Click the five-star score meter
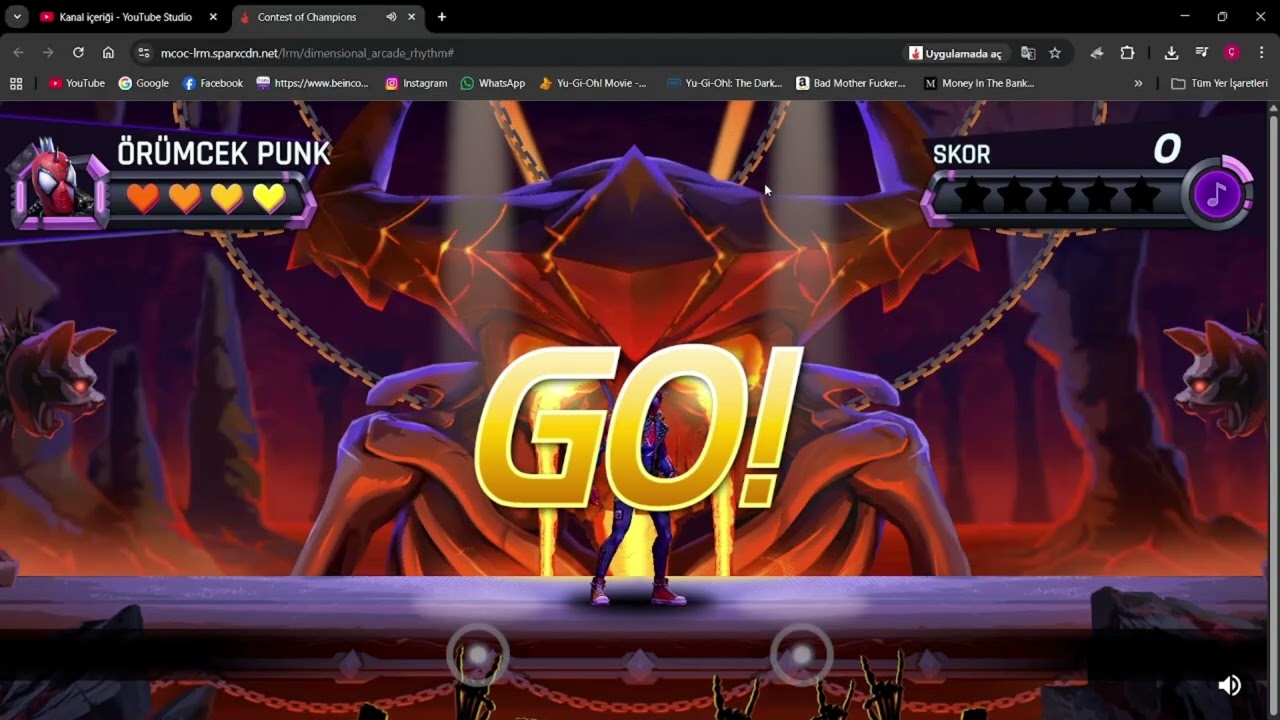 (1056, 195)
